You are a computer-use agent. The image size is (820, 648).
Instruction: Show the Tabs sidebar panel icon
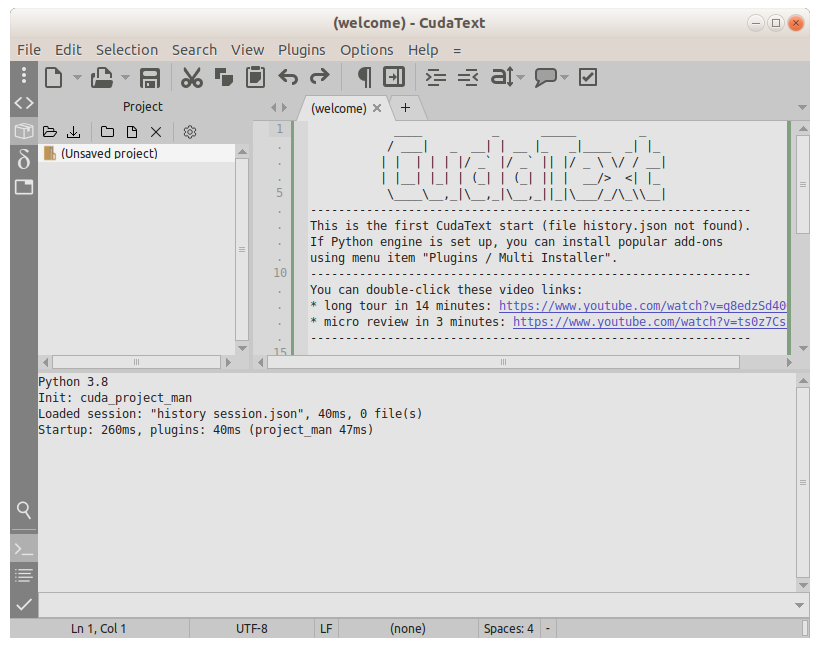24,187
